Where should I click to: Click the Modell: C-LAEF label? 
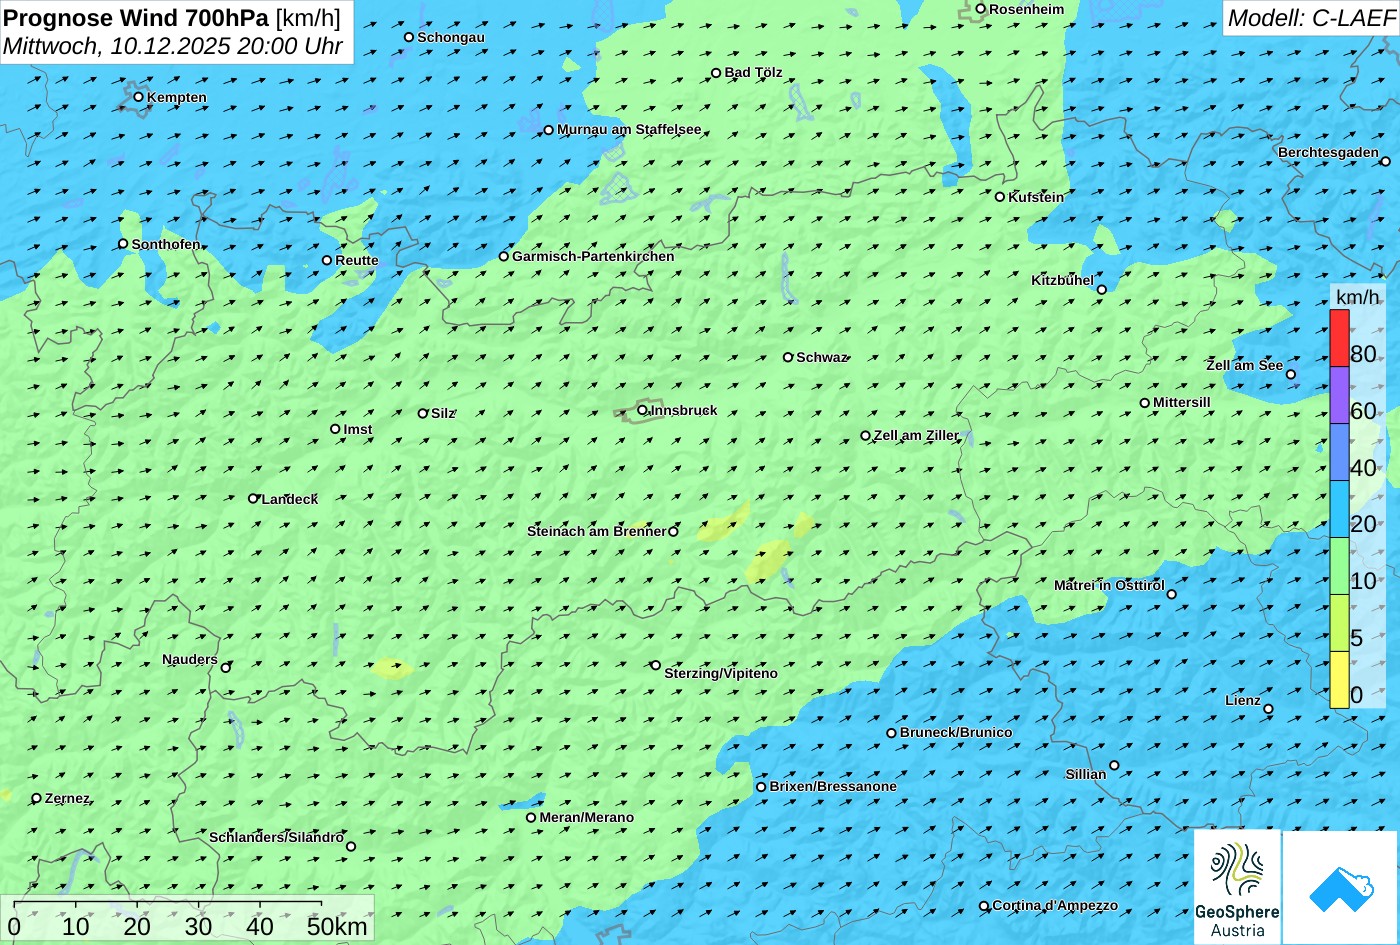click(x=1311, y=17)
